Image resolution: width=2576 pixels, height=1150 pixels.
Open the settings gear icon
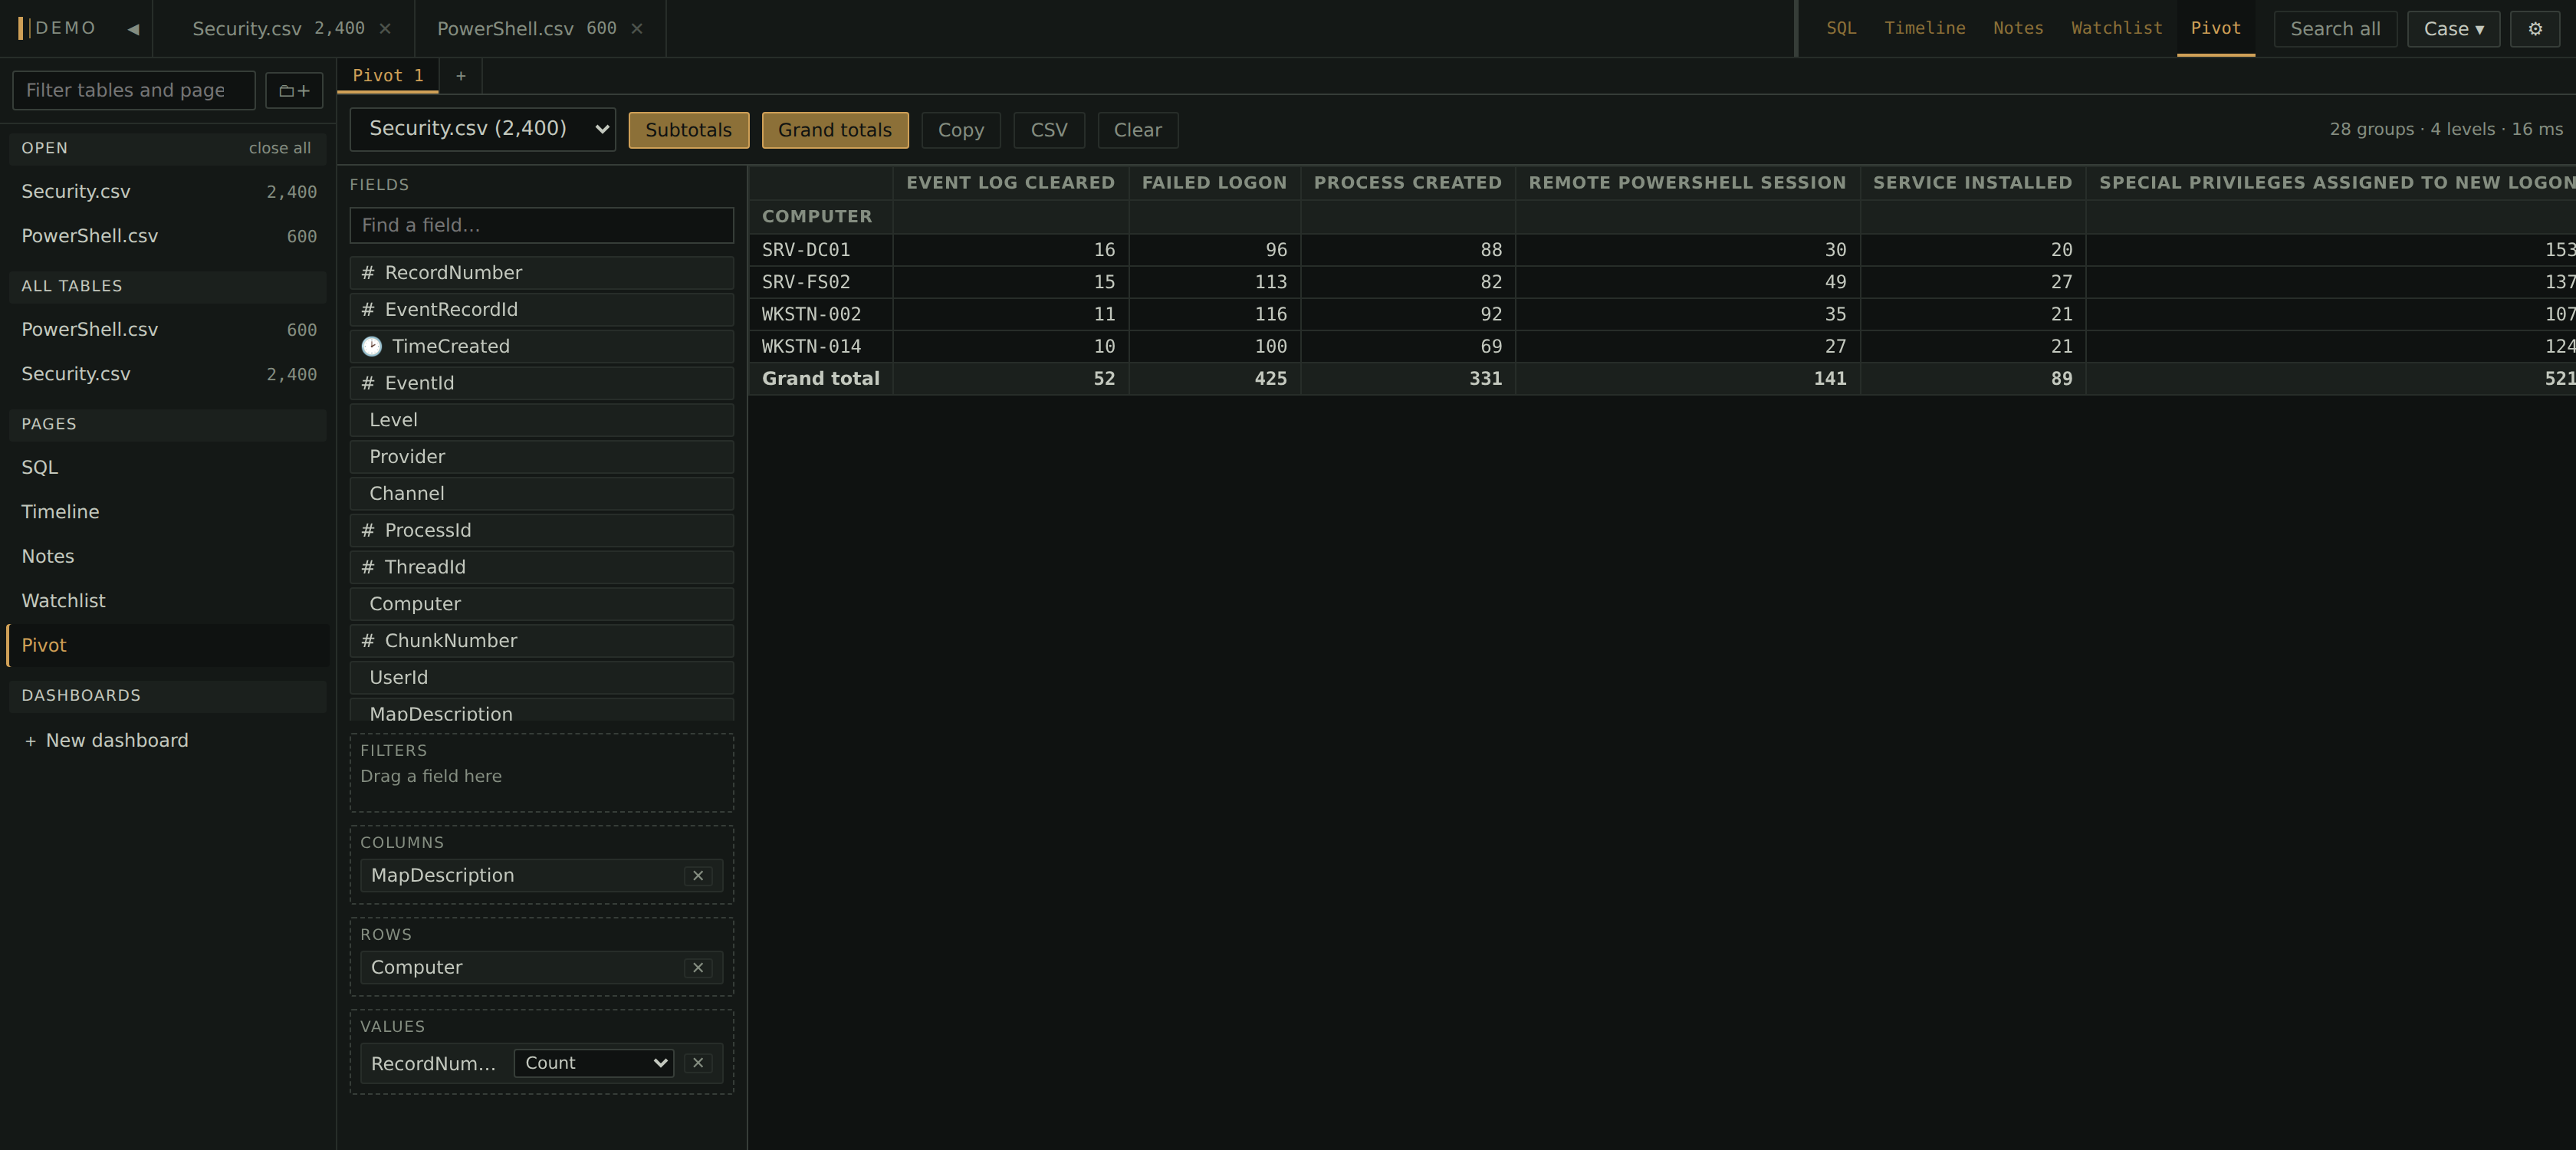pyautogui.click(x=2534, y=29)
